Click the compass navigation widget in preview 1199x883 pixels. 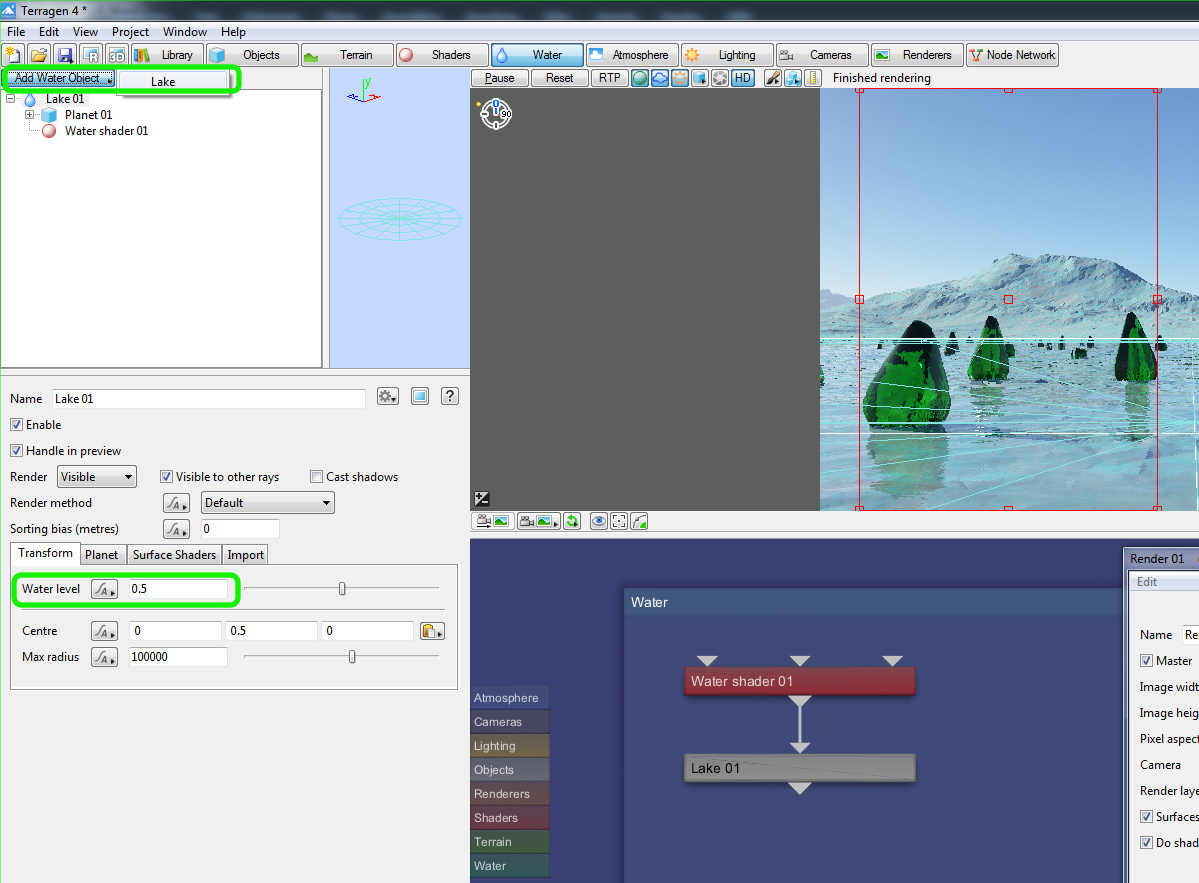[496, 114]
